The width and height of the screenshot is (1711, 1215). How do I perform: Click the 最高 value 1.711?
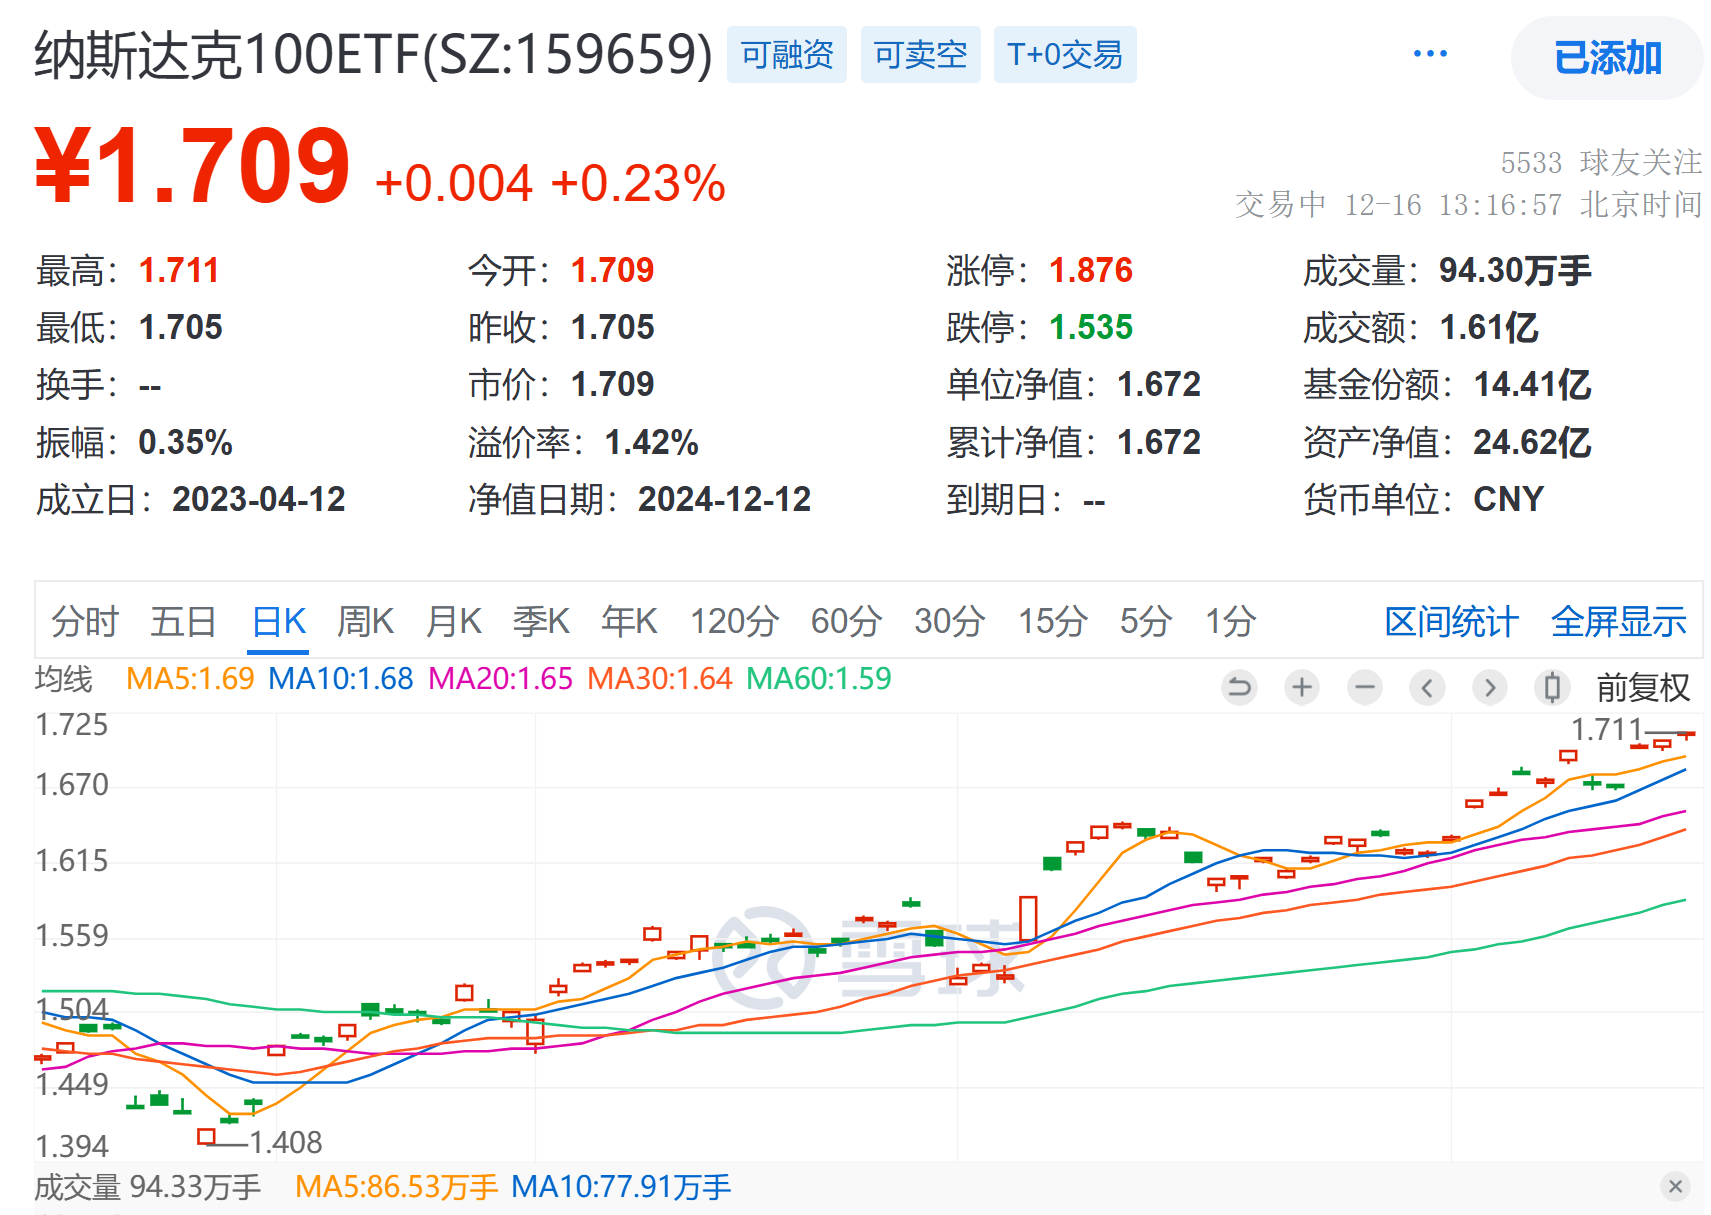pos(179,270)
